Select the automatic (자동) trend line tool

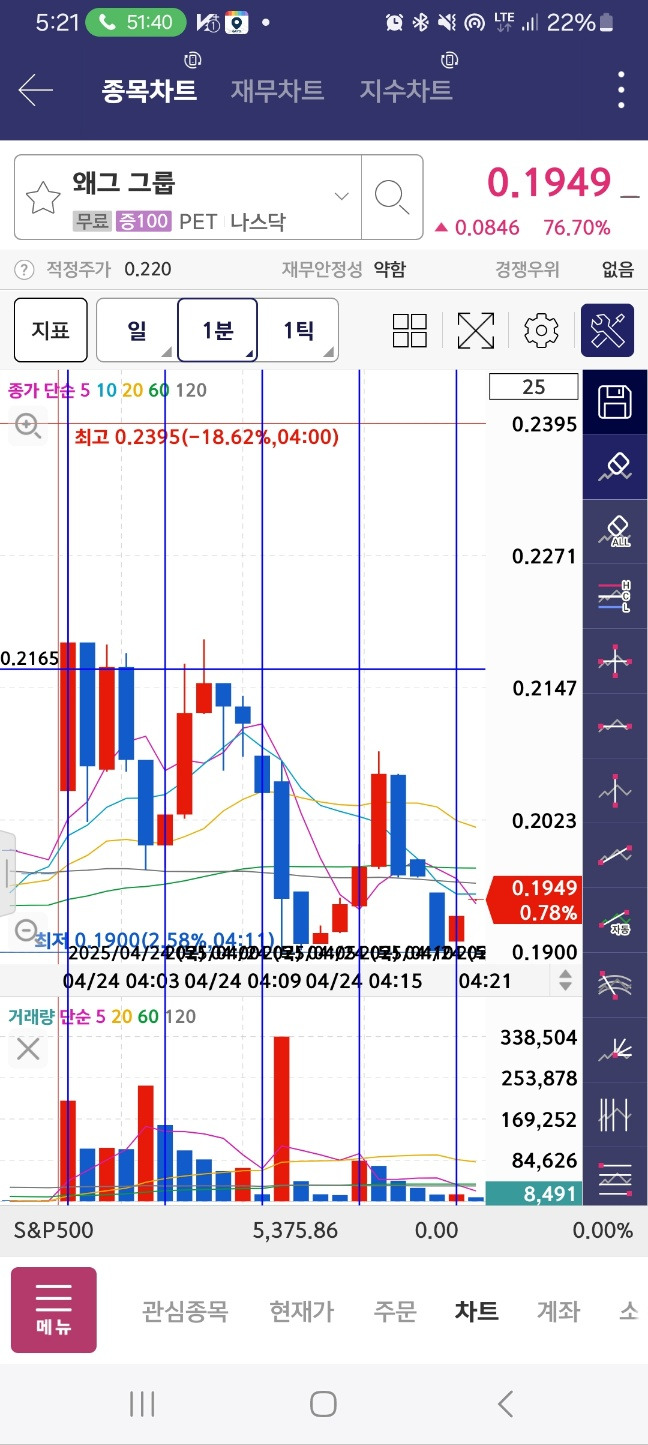(614, 919)
